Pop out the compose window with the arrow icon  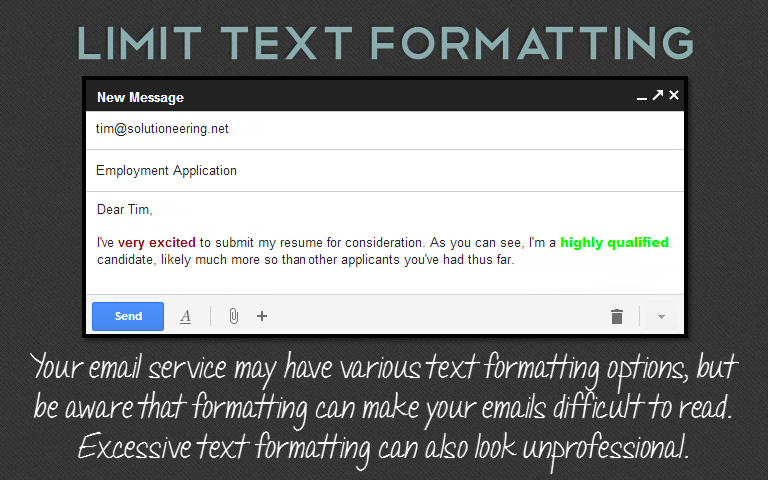[x=657, y=96]
